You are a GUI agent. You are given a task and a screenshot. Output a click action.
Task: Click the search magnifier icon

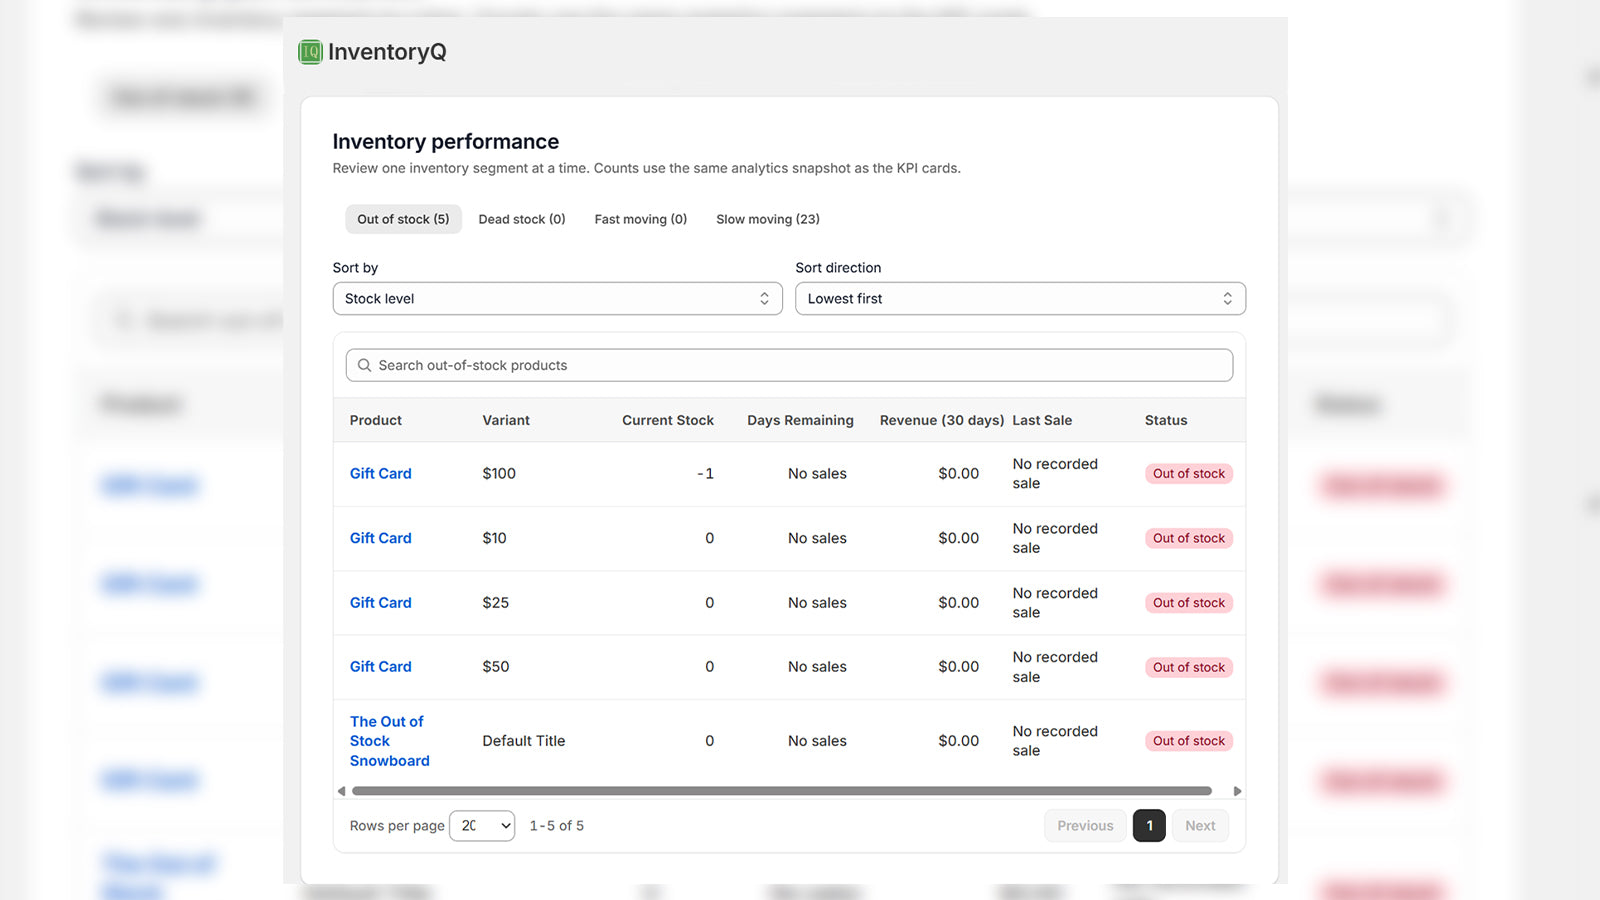pyautogui.click(x=364, y=365)
